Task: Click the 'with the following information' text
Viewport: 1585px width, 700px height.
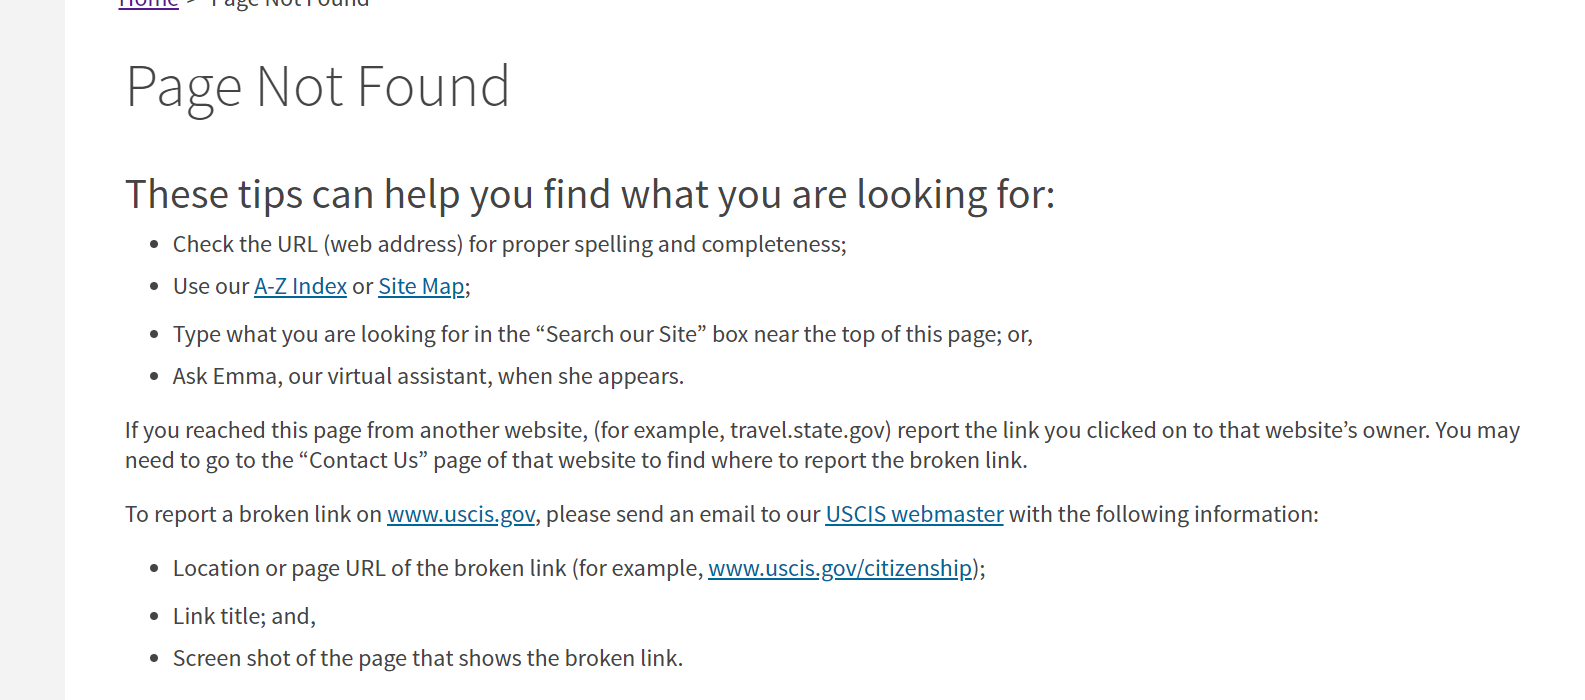Action: (1163, 515)
